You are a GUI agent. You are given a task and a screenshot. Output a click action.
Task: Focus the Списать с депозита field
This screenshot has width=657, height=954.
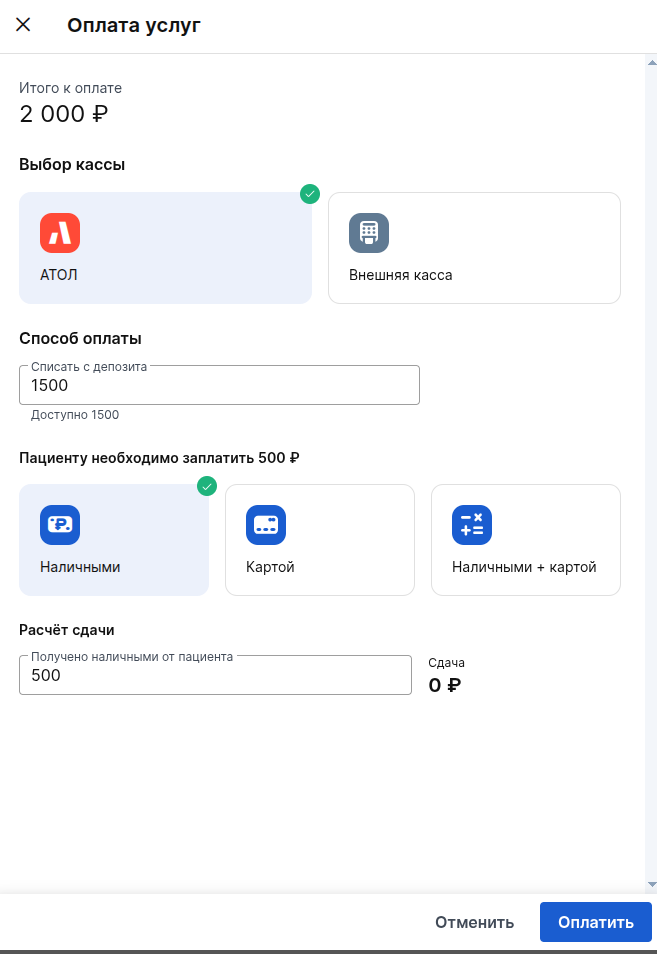[x=220, y=385]
